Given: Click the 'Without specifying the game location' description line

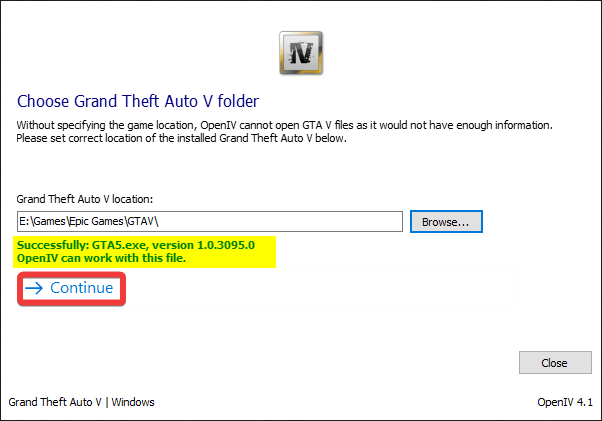Looking at the screenshot, I should pos(284,125).
